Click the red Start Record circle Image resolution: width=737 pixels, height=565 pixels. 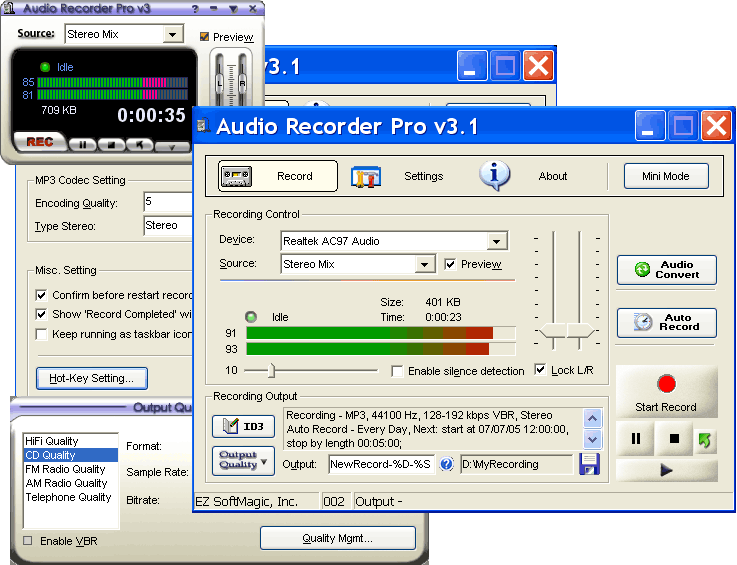click(666, 384)
